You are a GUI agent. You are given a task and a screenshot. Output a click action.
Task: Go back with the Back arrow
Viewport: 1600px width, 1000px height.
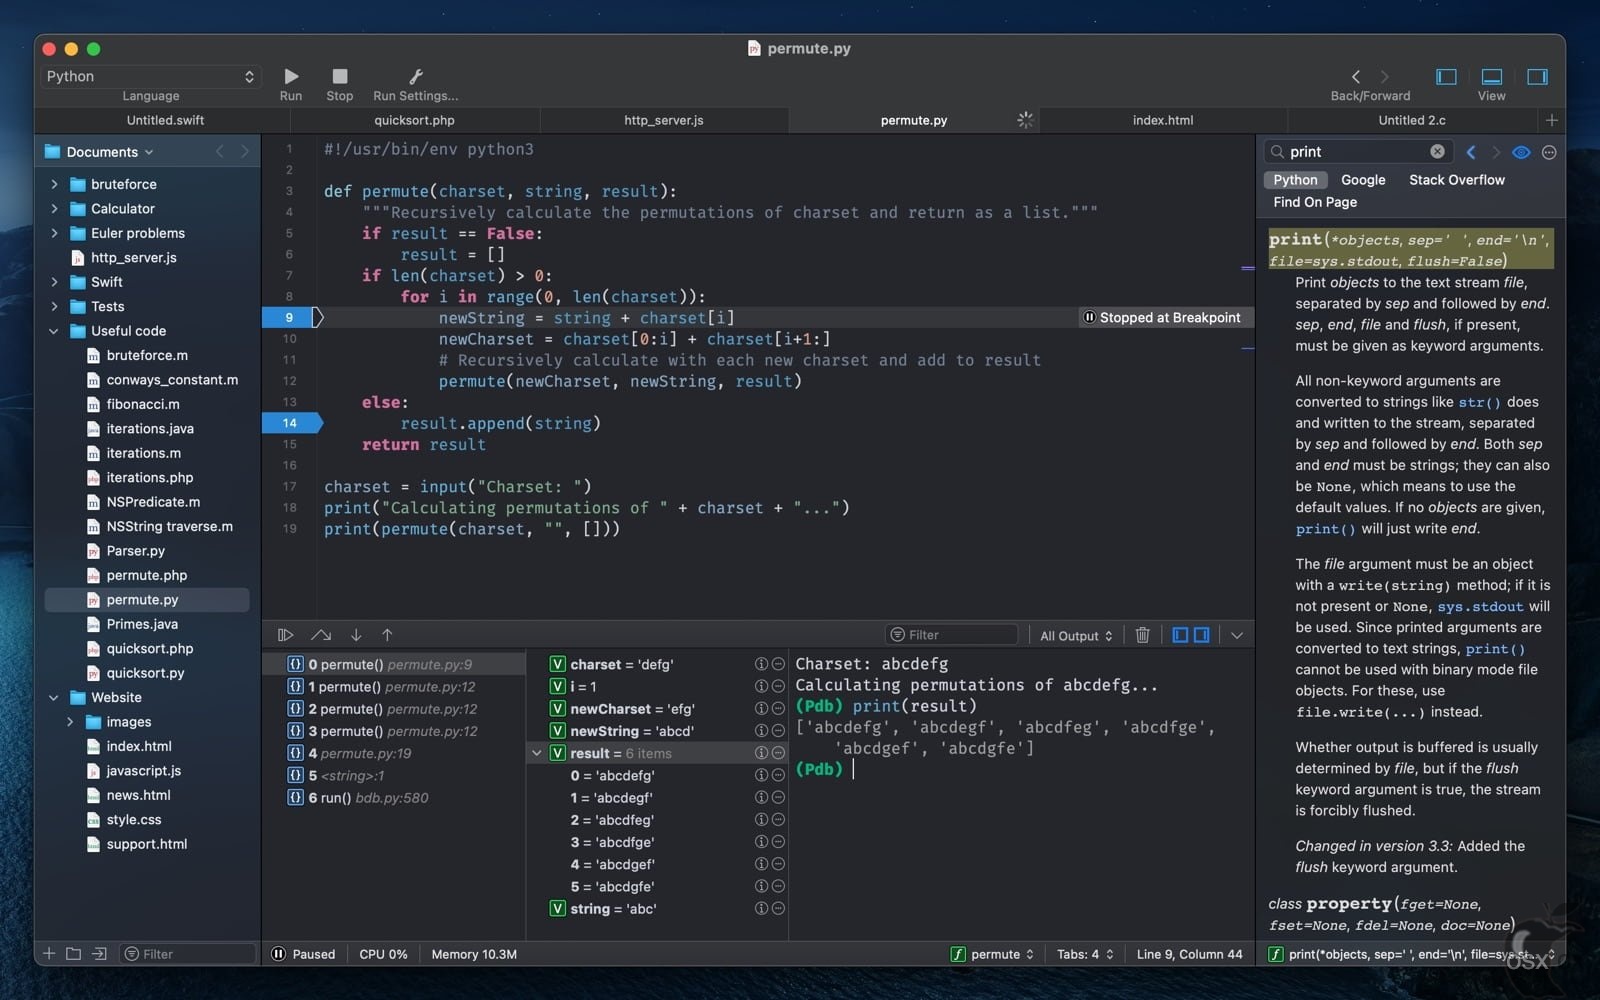click(x=1356, y=76)
